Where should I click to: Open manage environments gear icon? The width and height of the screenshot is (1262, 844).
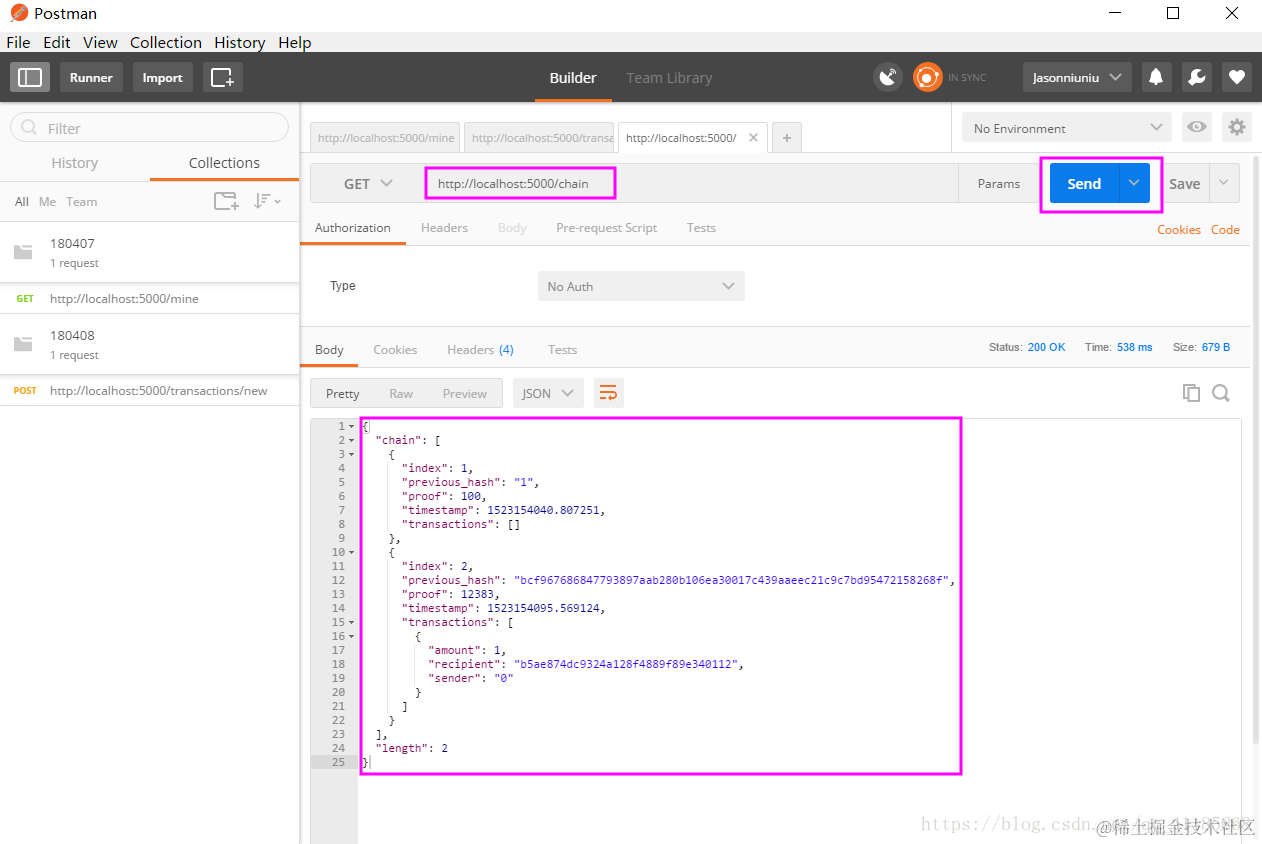coord(1237,127)
